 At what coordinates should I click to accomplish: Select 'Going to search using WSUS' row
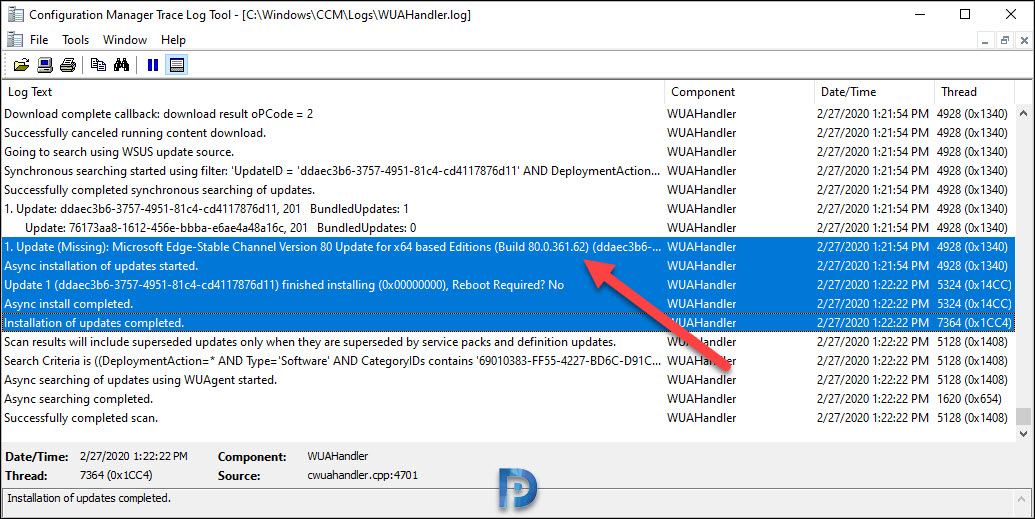508,152
